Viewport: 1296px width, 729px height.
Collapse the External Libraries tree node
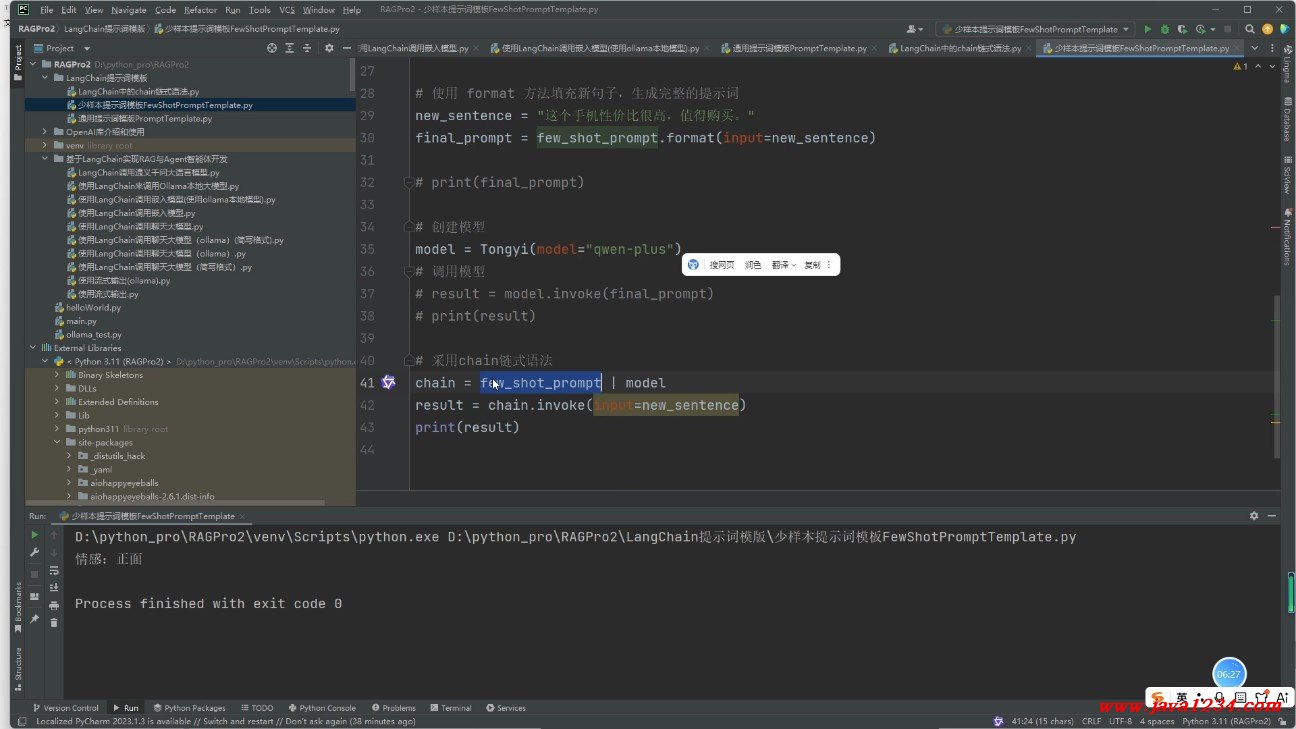coord(33,348)
